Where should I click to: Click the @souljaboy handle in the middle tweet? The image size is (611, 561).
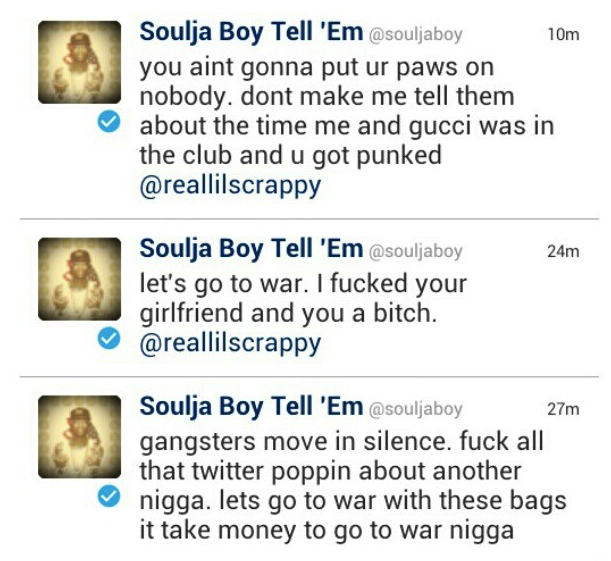[415, 252]
